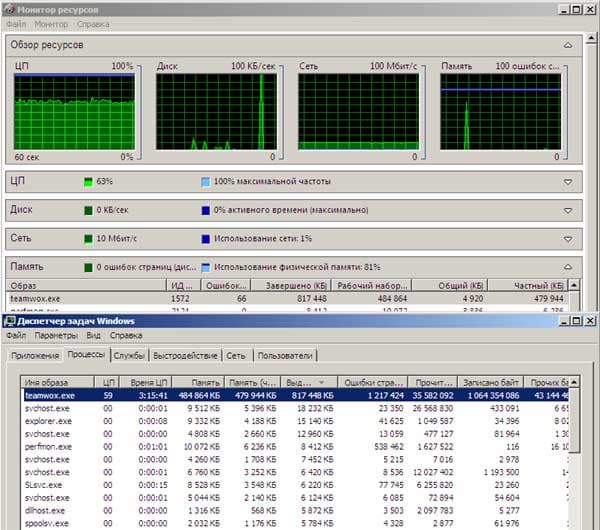Sort by Выд... column with arrow
The width and height of the screenshot is (600, 530).
[x=309, y=382]
